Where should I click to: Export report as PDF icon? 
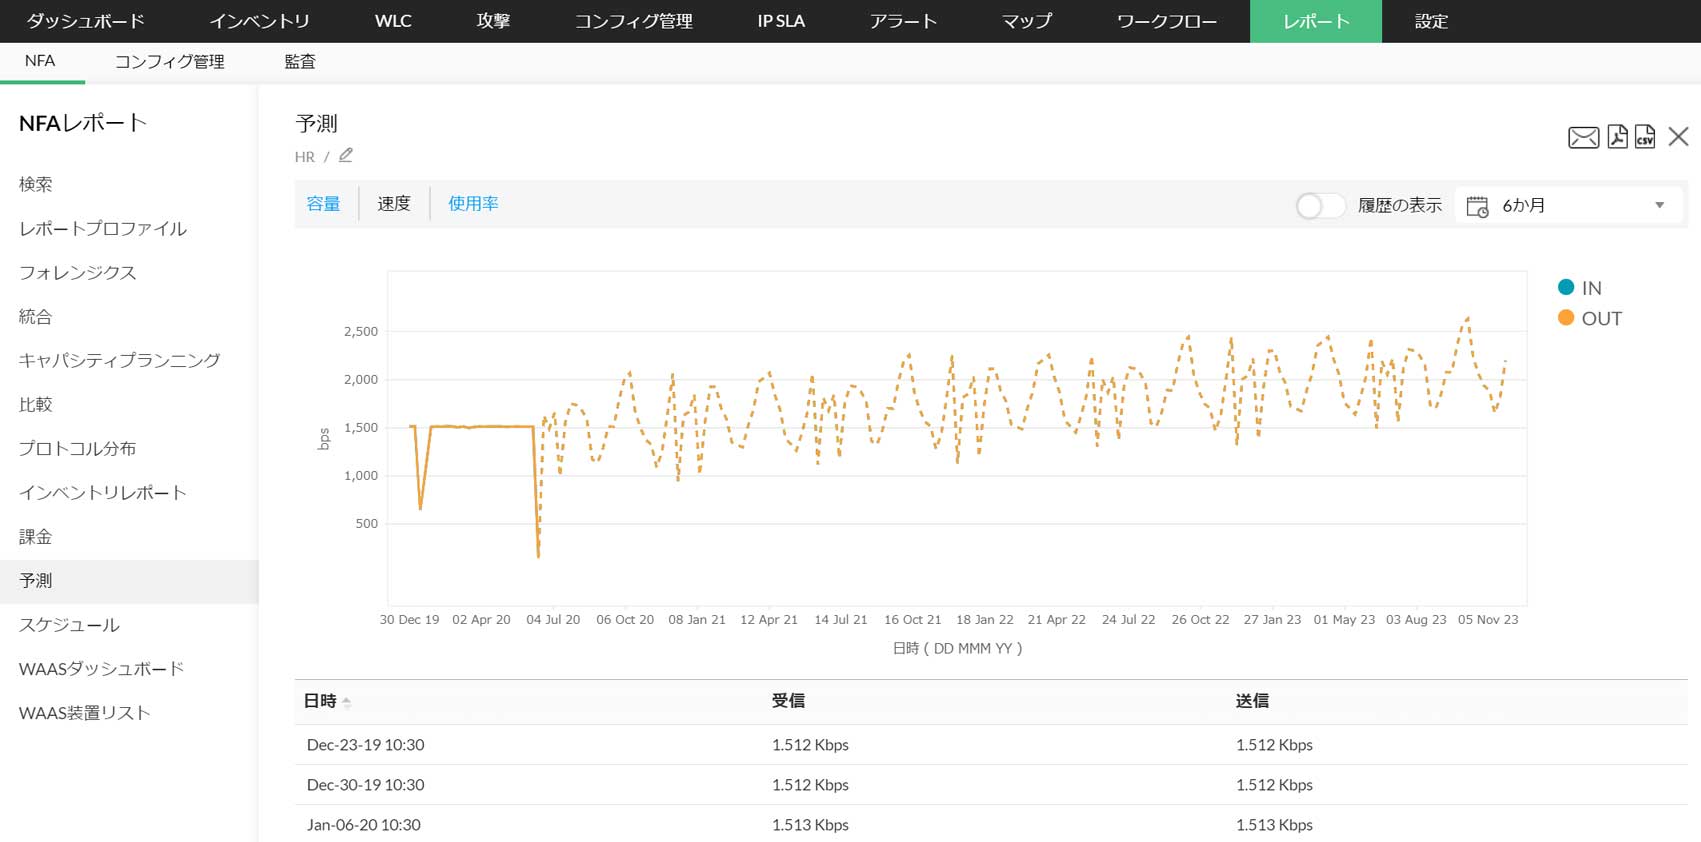pos(1617,137)
